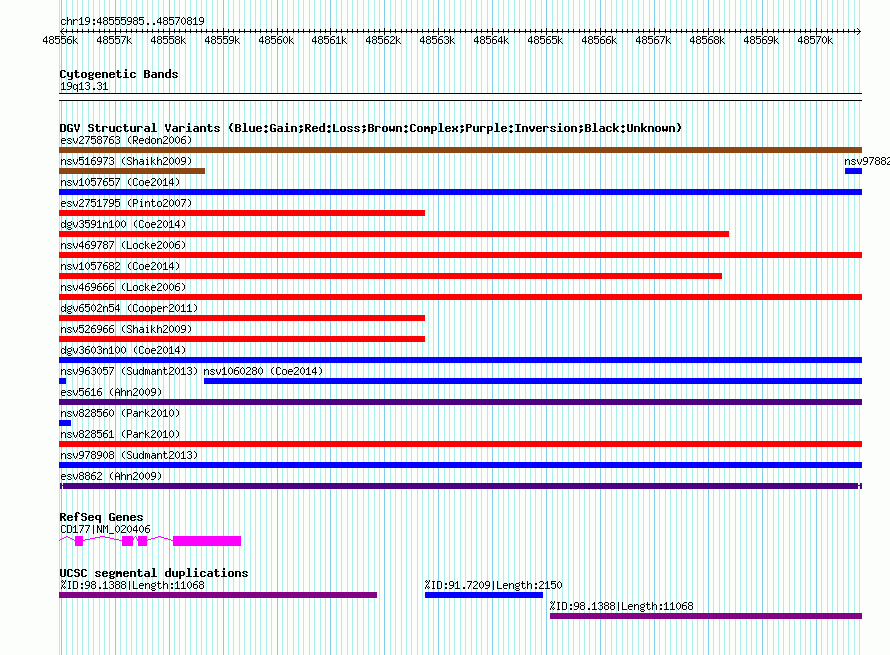Screen dimensions: 890x655
Task: Click the small nsv828560 blue bar
Action: coord(65,423)
